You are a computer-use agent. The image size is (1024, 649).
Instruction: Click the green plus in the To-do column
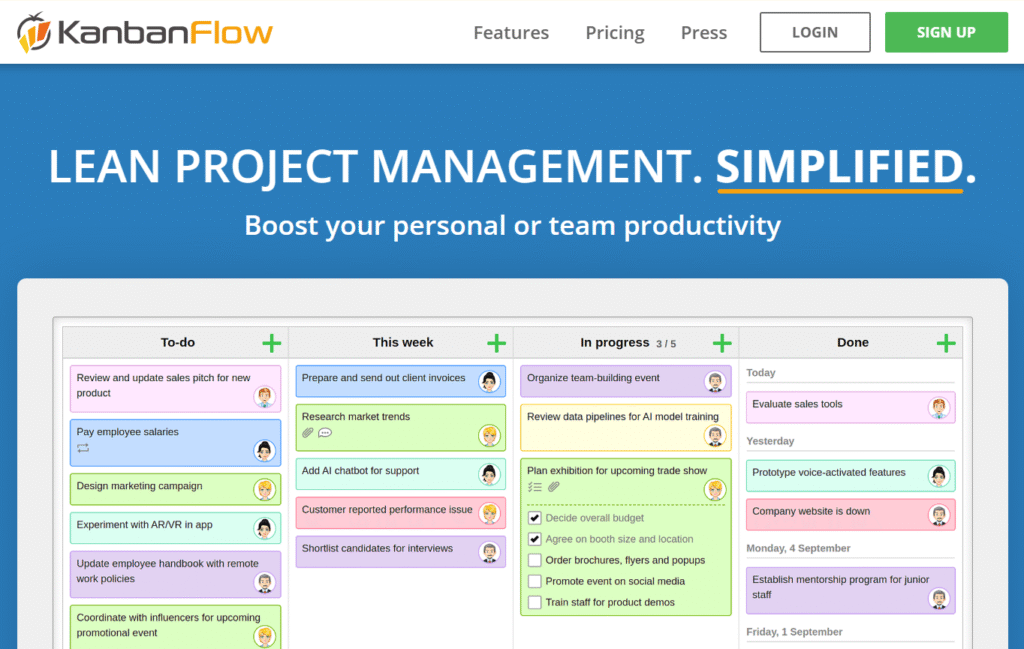pos(271,343)
